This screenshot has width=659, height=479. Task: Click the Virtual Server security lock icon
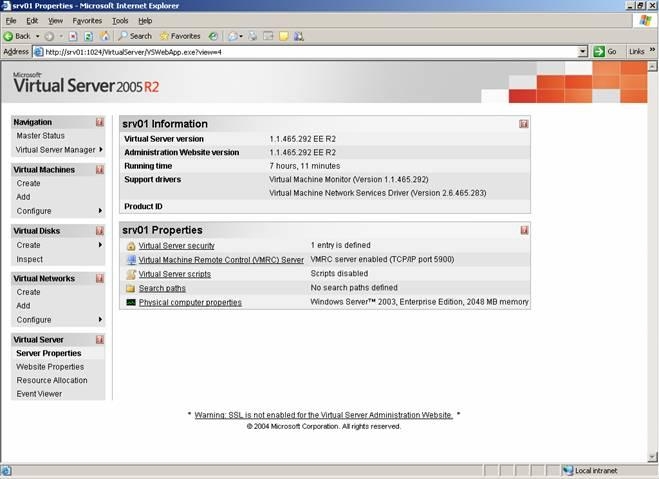[x=130, y=245]
